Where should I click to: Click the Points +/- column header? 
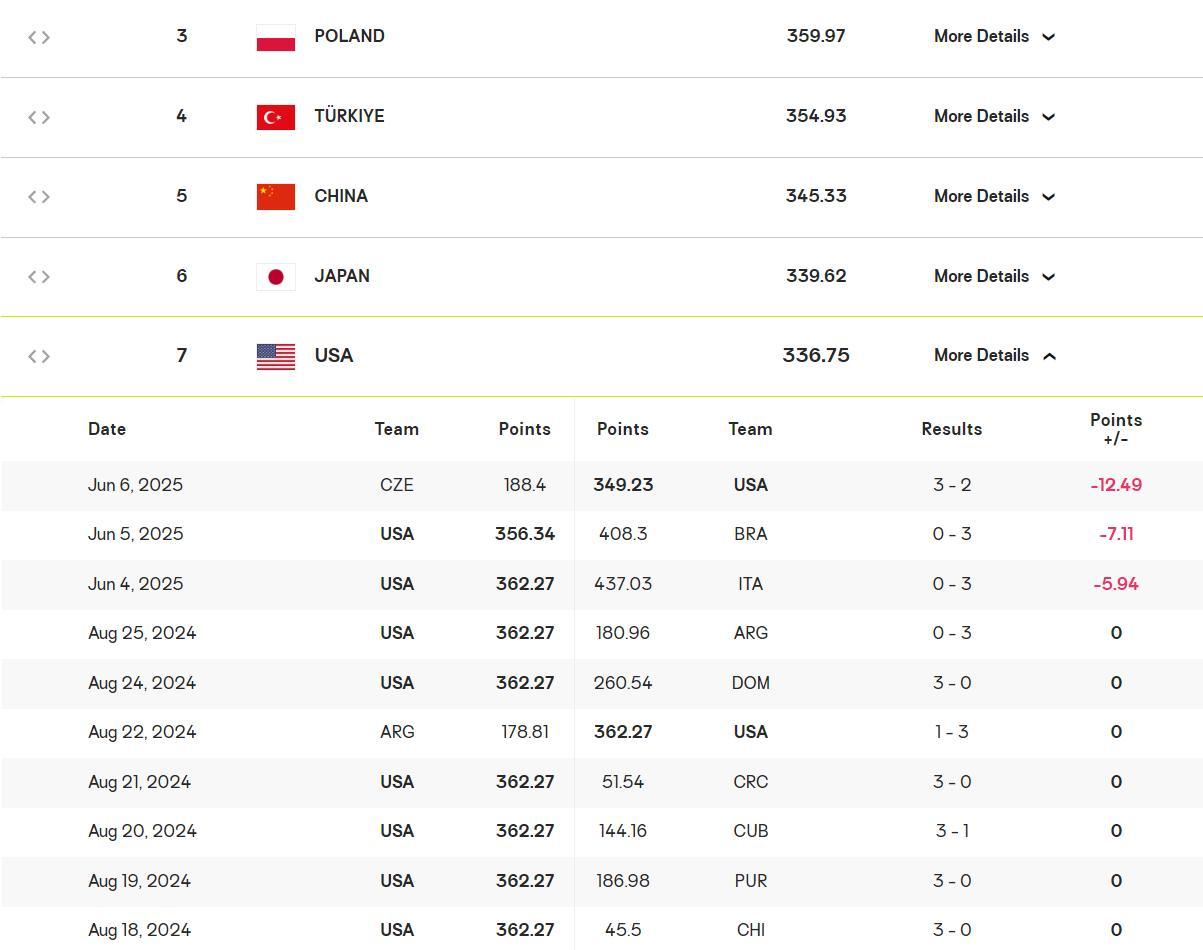pyautogui.click(x=1115, y=429)
